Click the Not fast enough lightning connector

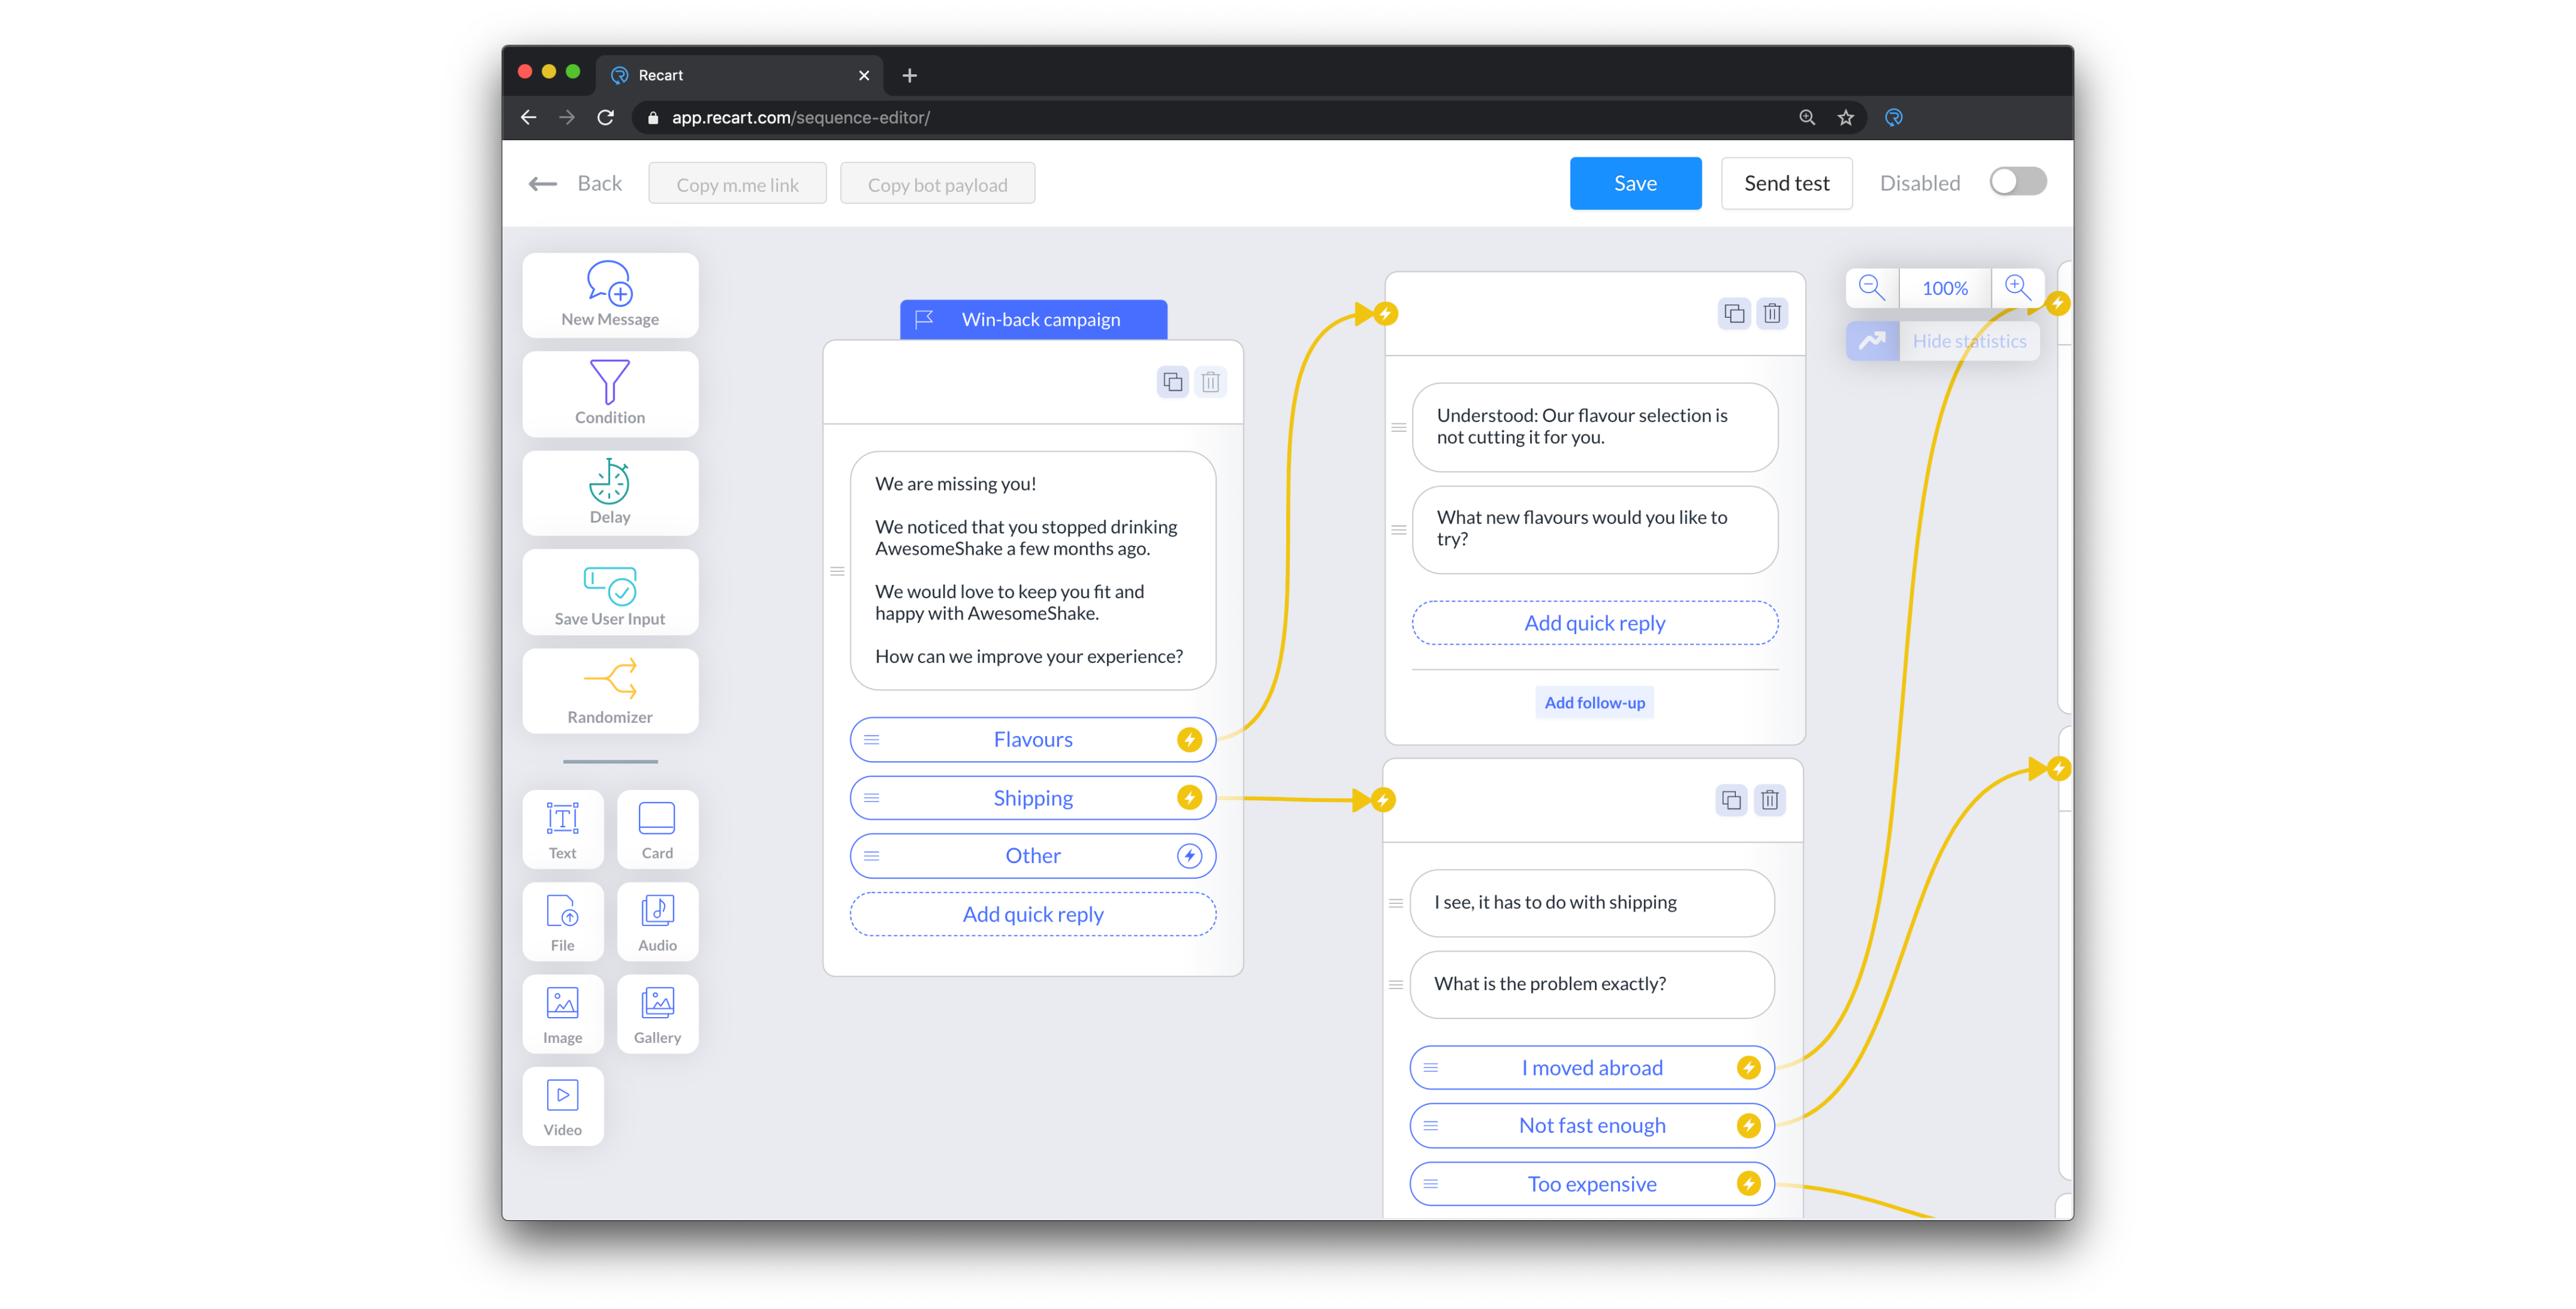click(1748, 1126)
